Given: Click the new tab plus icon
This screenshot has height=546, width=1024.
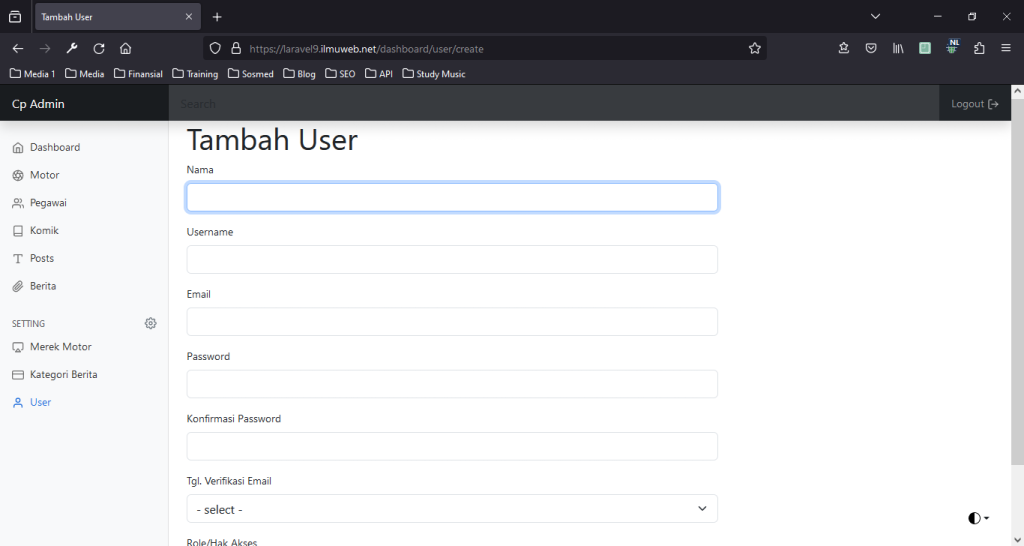Looking at the screenshot, I should [217, 17].
